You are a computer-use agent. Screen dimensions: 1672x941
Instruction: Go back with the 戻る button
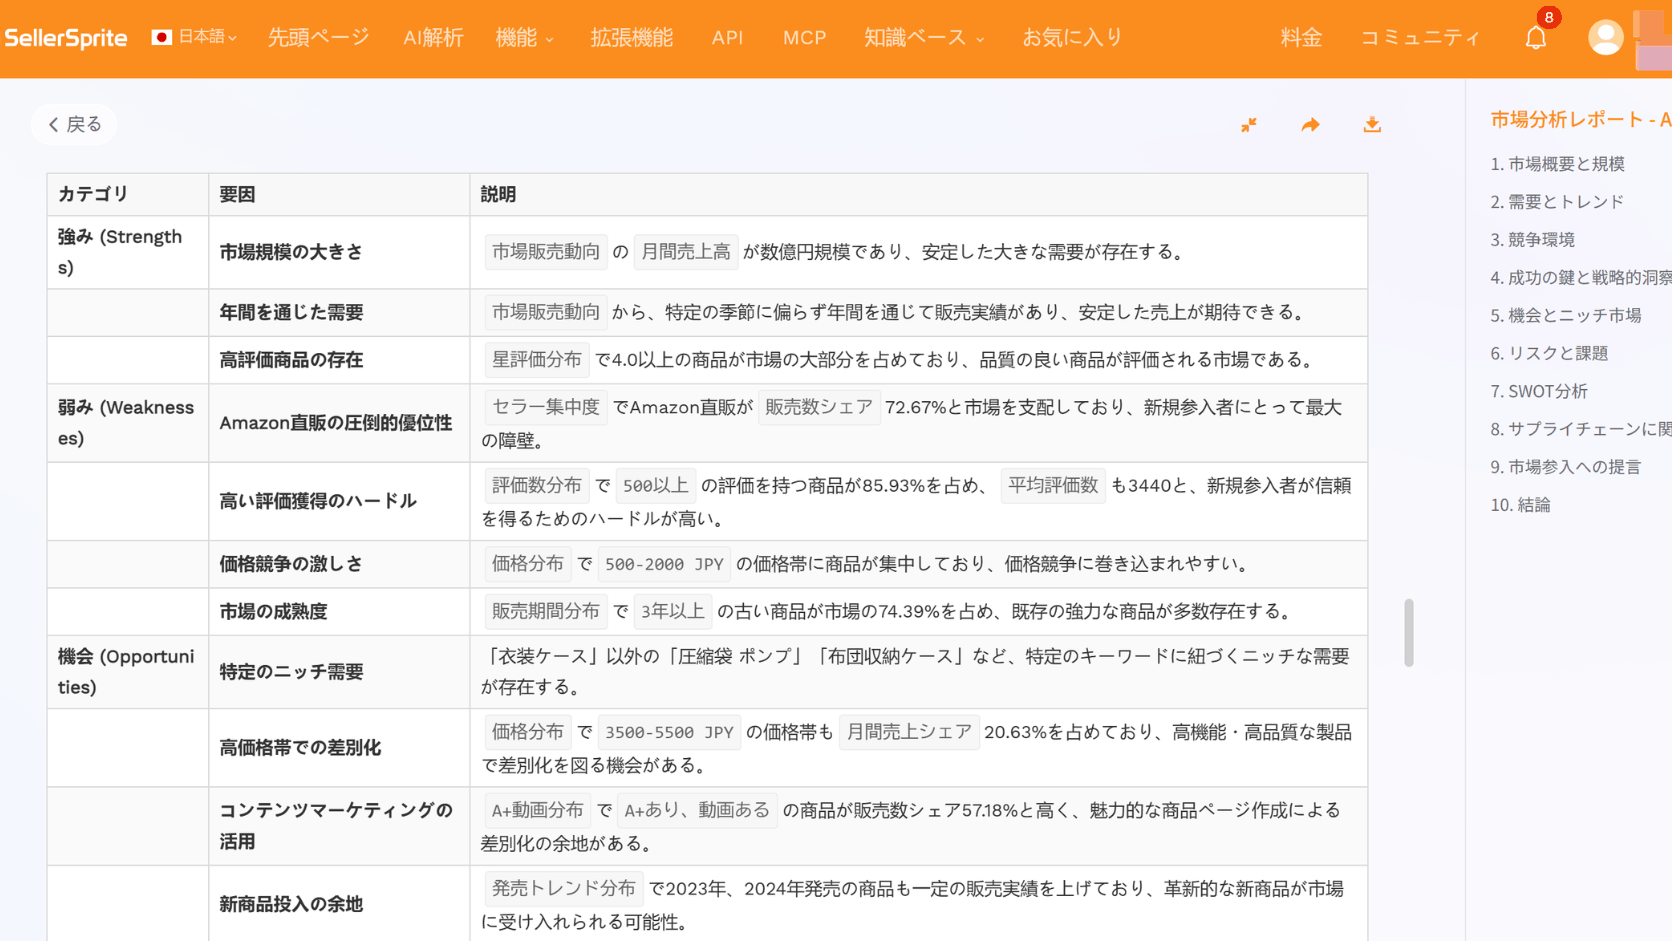click(75, 125)
